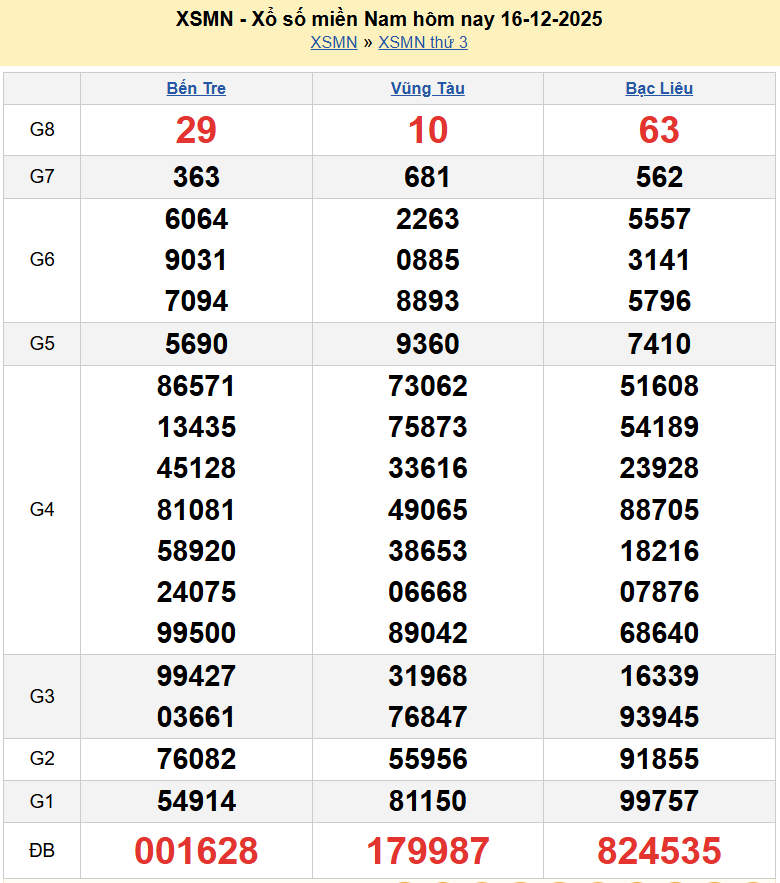Open the XSMN breadcrumb link
Image resolution: width=780 pixels, height=883 pixels.
(333, 42)
